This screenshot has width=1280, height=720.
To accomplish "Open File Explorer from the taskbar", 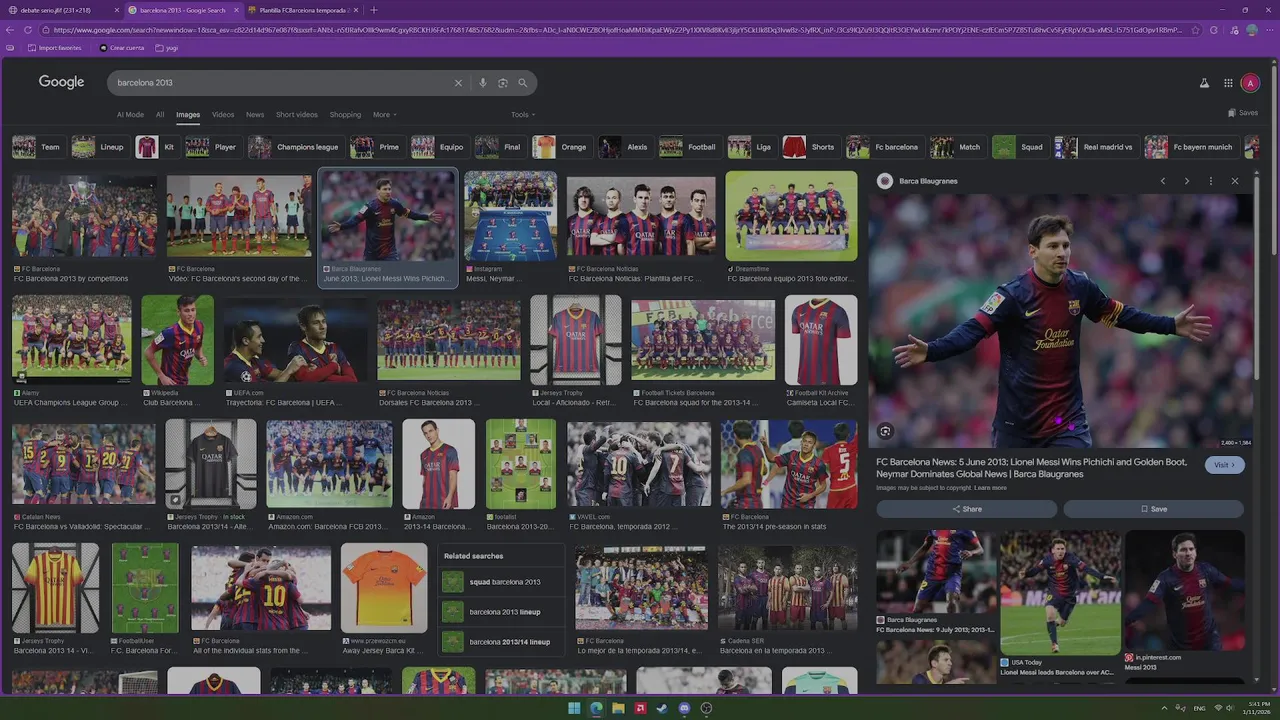I will 618,708.
